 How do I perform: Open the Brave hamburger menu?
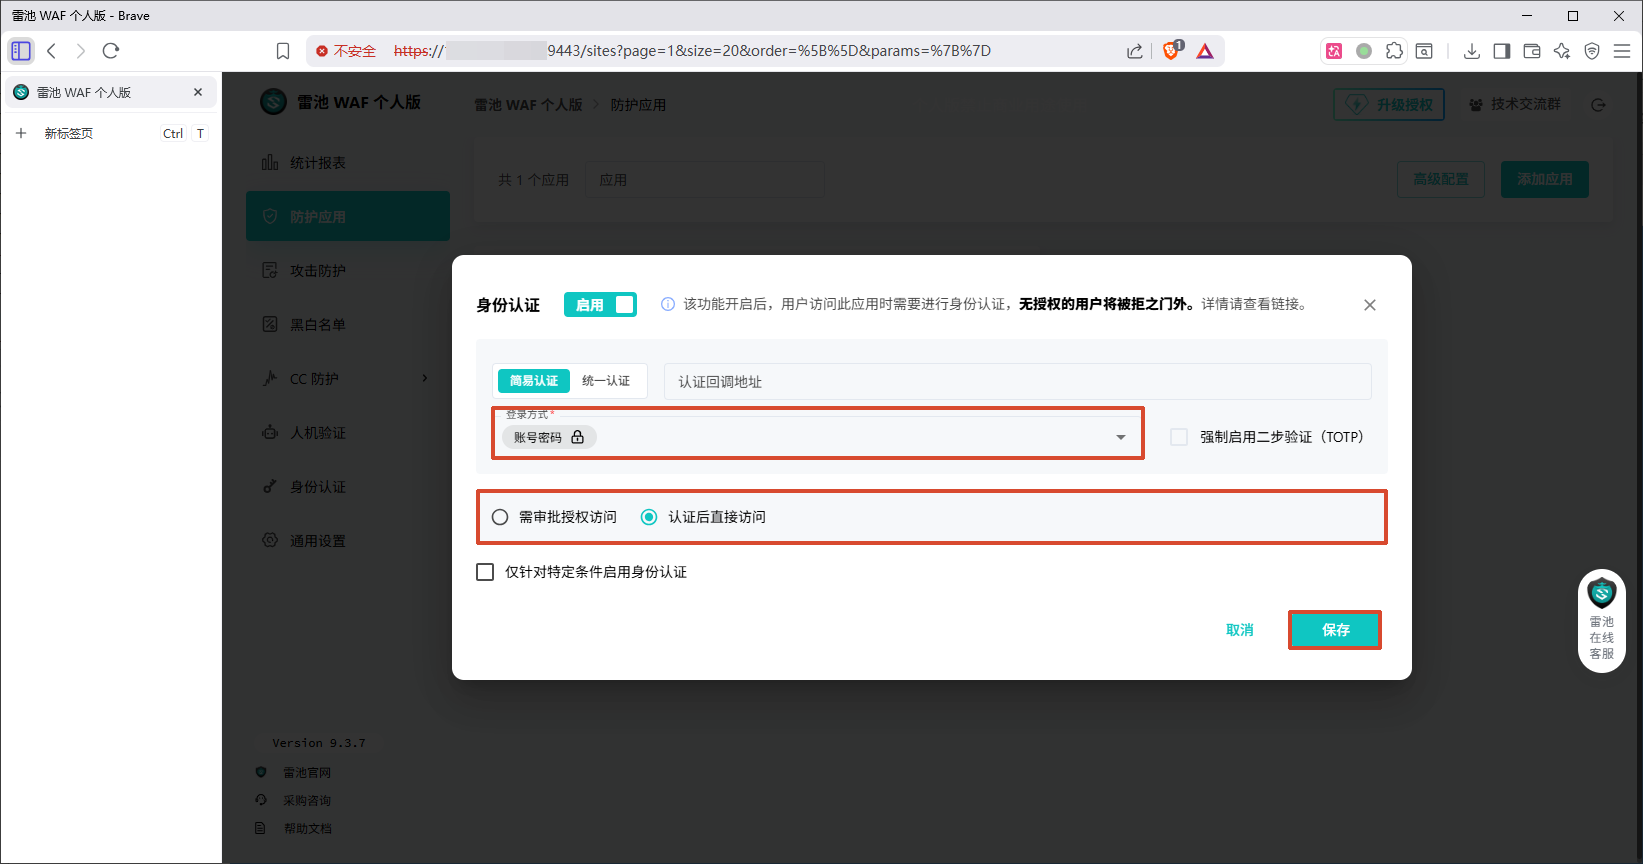point(1622,51)
